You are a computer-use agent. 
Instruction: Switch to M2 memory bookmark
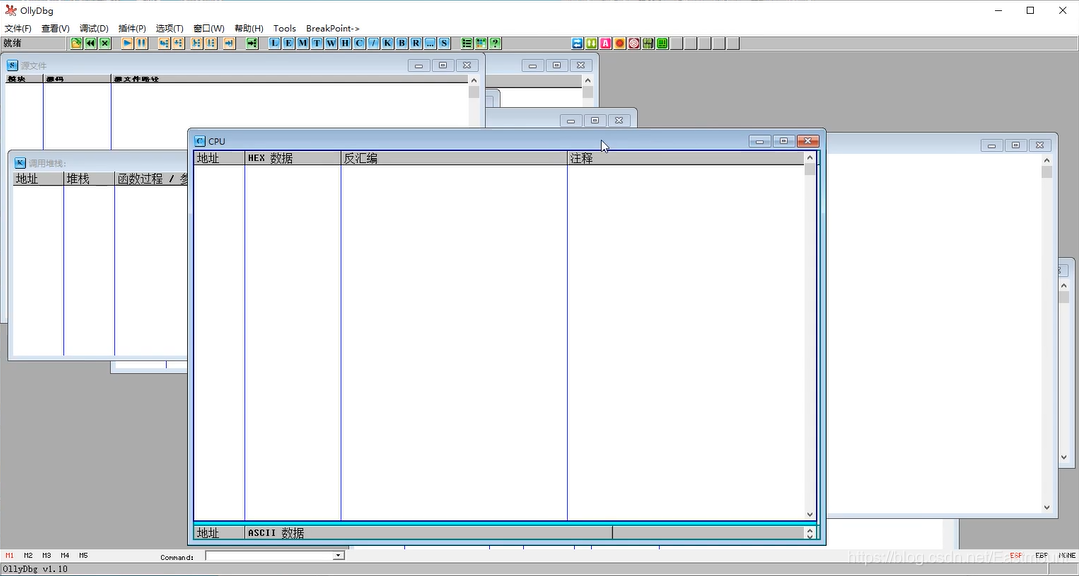tap(28, 555)
